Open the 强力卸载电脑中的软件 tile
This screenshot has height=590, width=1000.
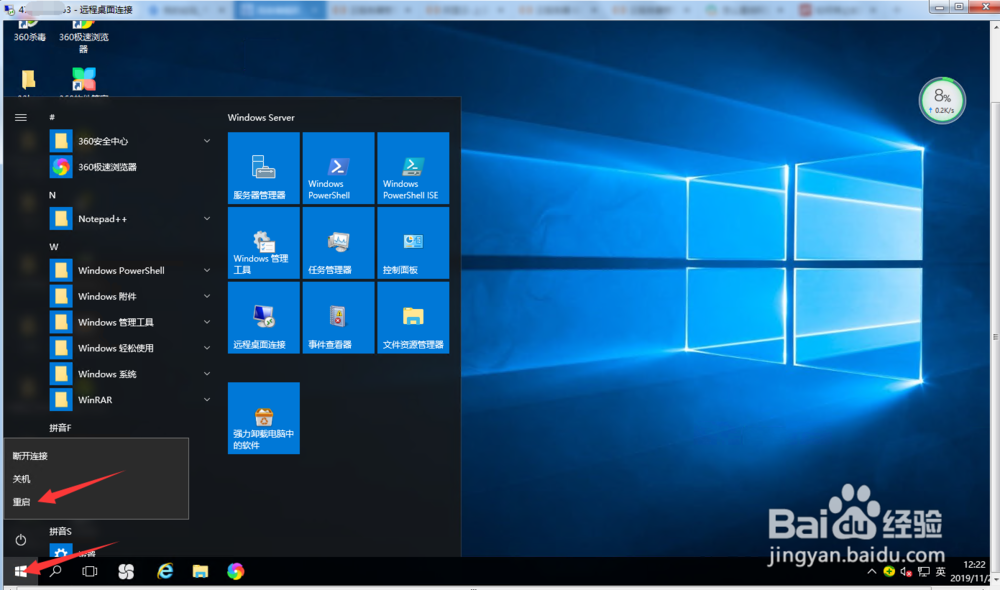[263, 418]
